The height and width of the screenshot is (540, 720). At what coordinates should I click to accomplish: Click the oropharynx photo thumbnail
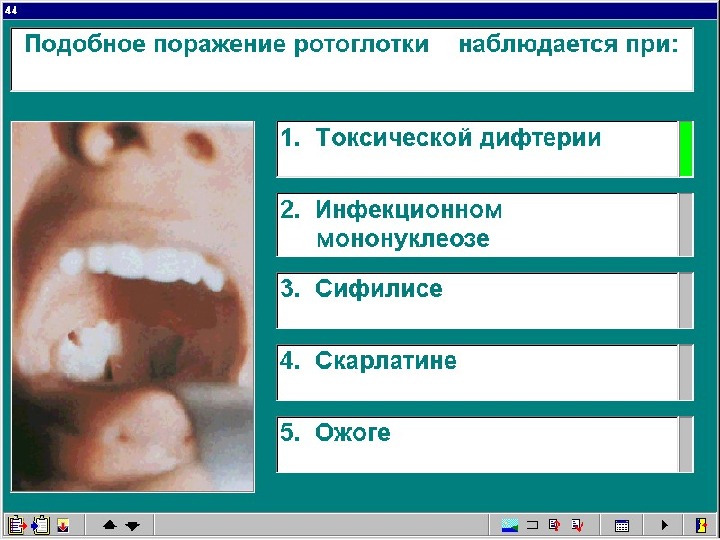tap(133, 306)
